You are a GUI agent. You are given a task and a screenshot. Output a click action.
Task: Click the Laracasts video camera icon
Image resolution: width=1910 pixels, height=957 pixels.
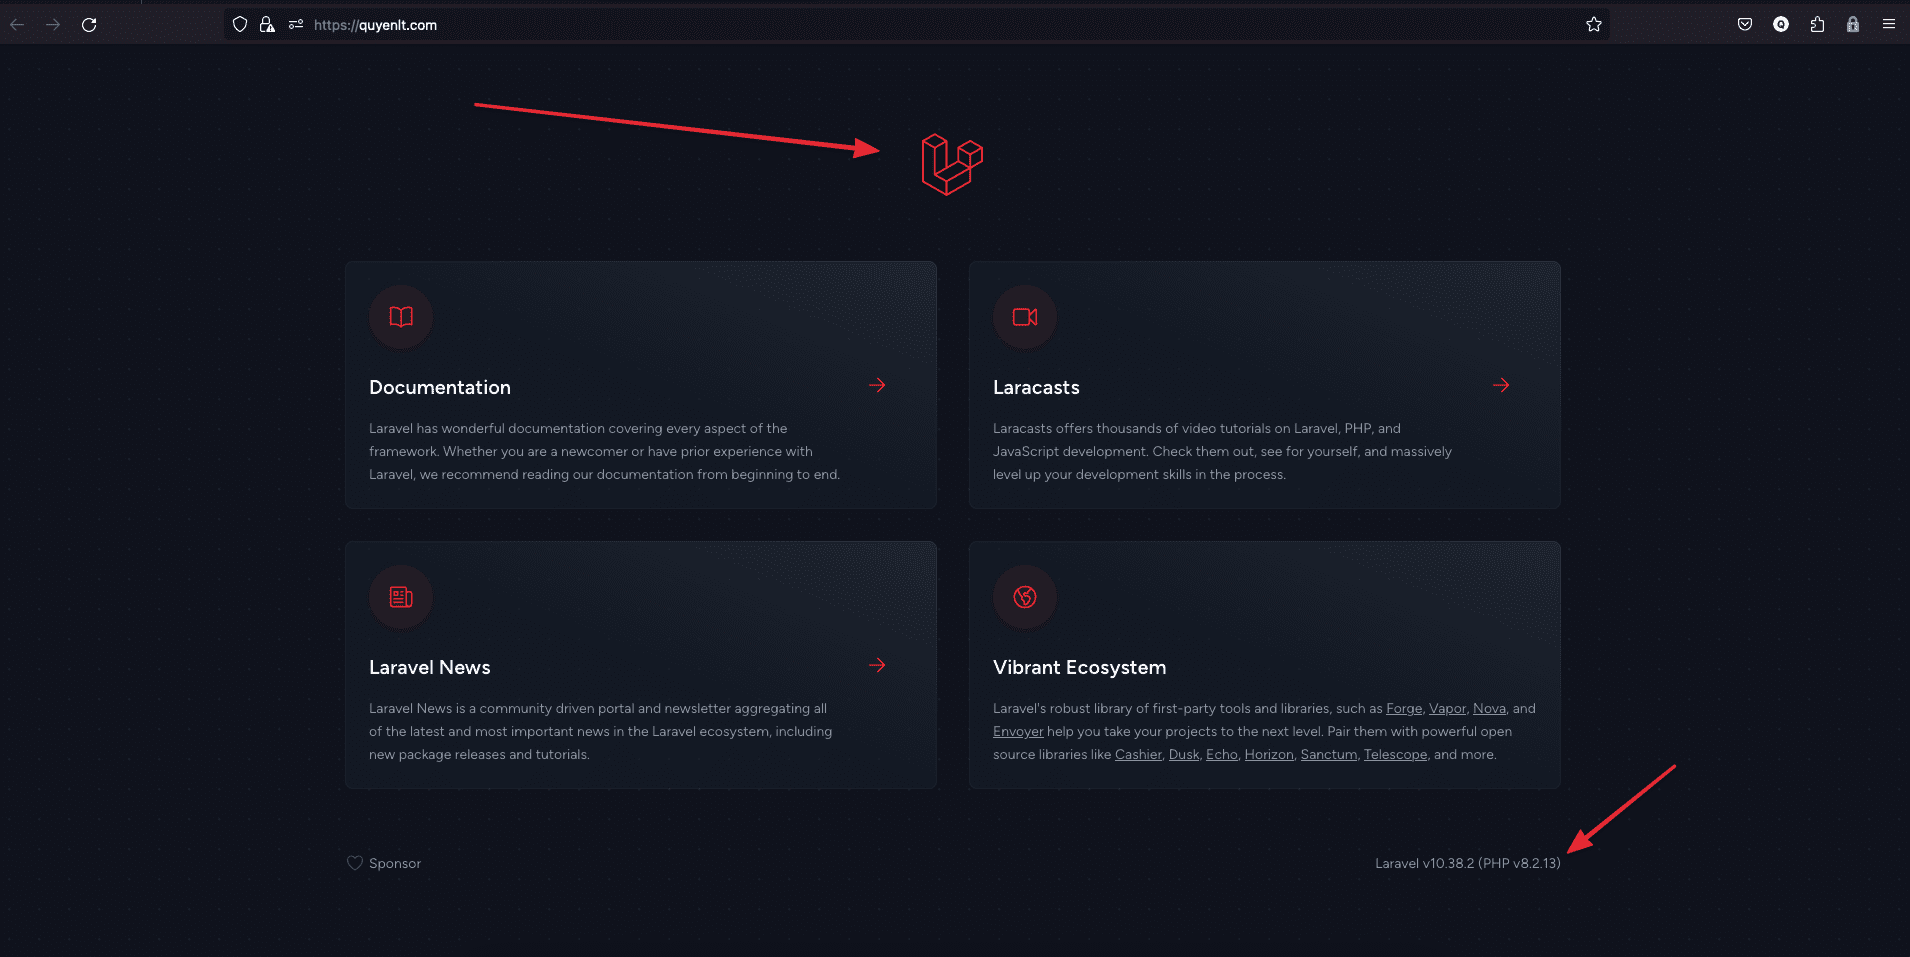click(1025, 317)
